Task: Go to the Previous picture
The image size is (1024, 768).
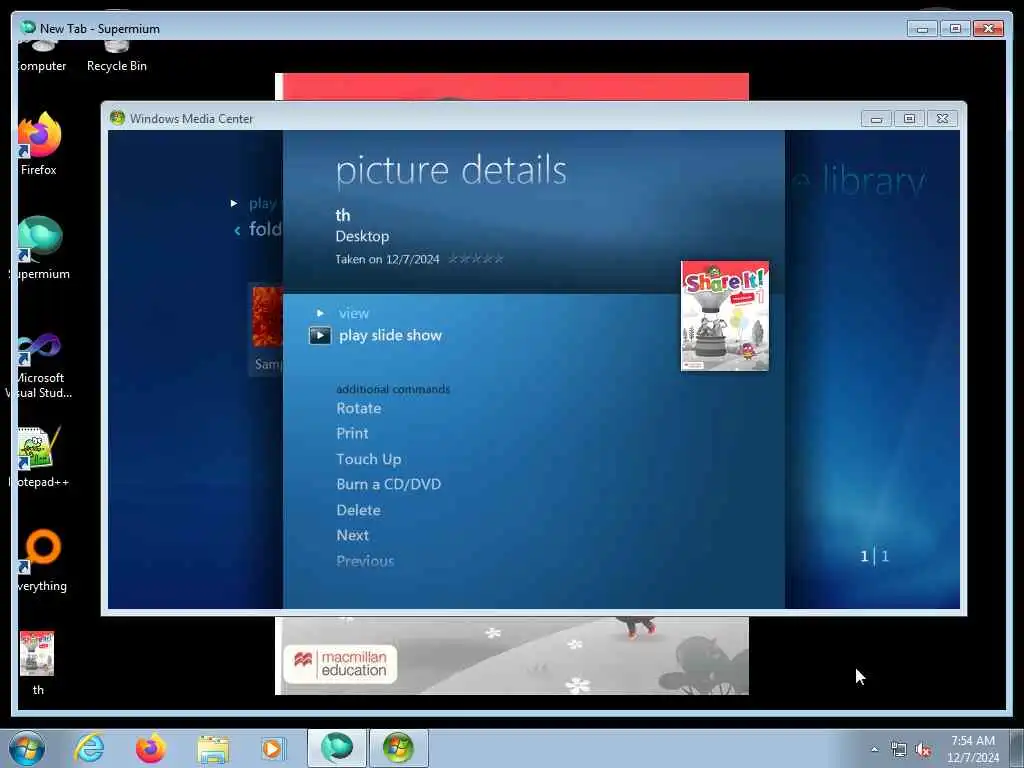Action: coord(365,560)
